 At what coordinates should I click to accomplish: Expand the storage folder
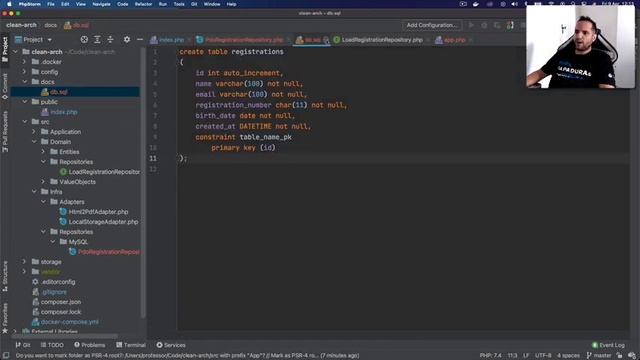point(24,262)
